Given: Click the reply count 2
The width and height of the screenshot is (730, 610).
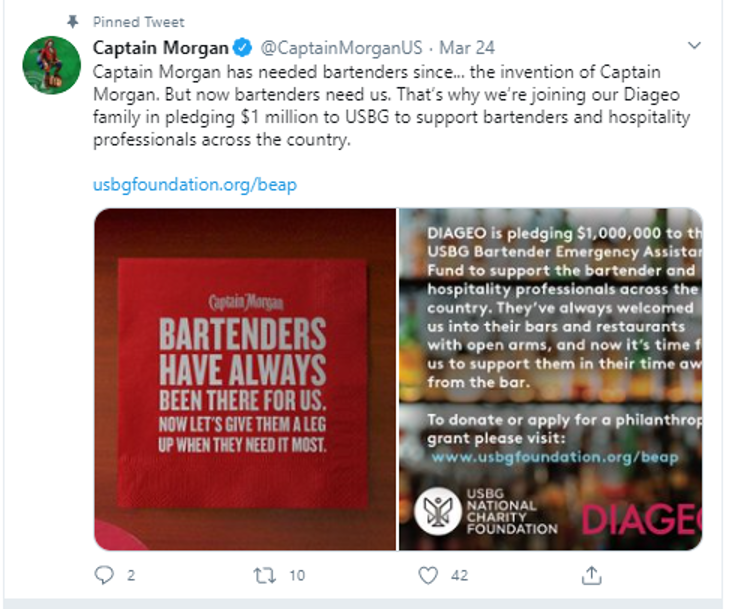Looking at the screenshot, I should click(x=131, y=576).
